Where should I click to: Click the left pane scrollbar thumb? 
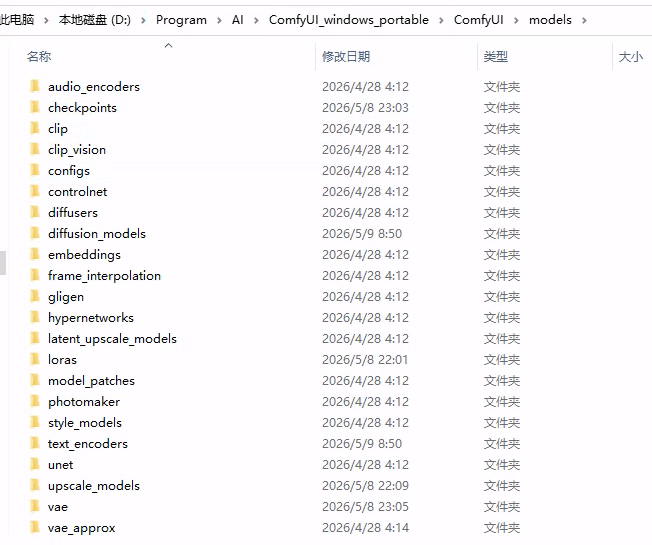(3, 263)
